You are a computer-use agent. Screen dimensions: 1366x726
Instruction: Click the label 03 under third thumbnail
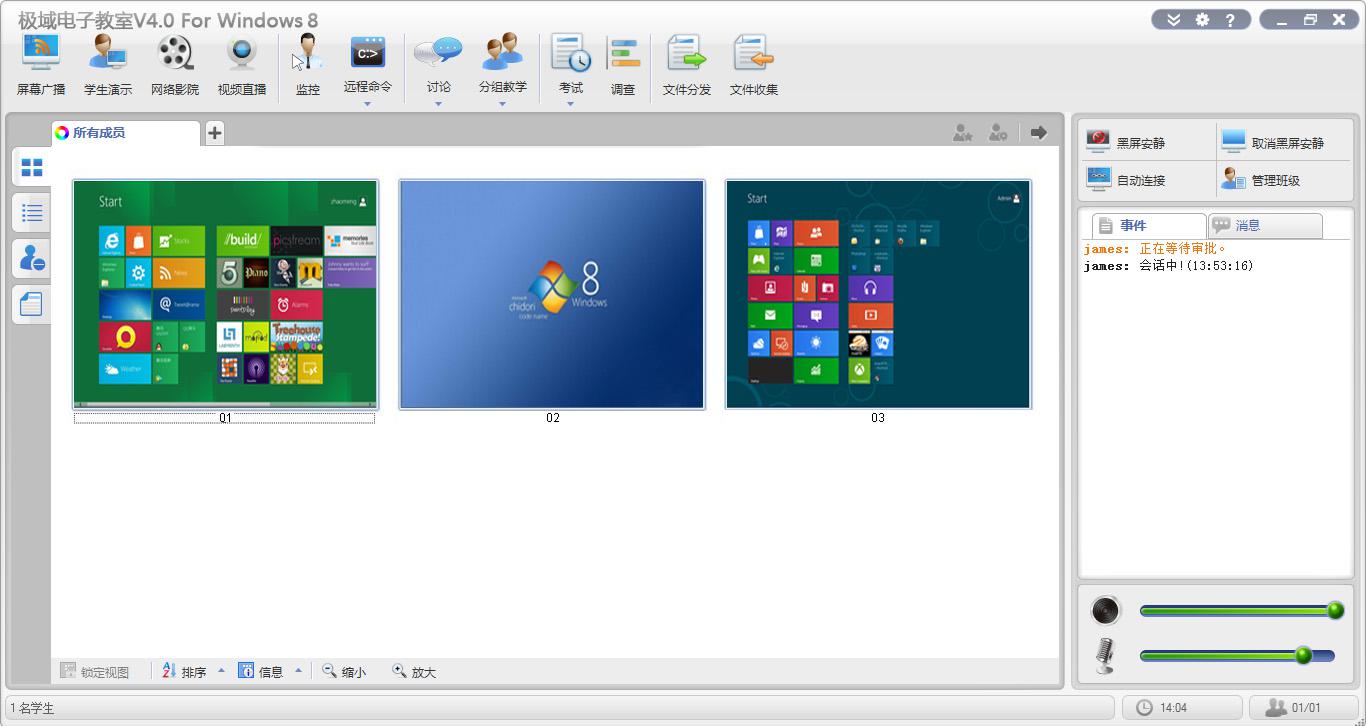click(878, 418)
